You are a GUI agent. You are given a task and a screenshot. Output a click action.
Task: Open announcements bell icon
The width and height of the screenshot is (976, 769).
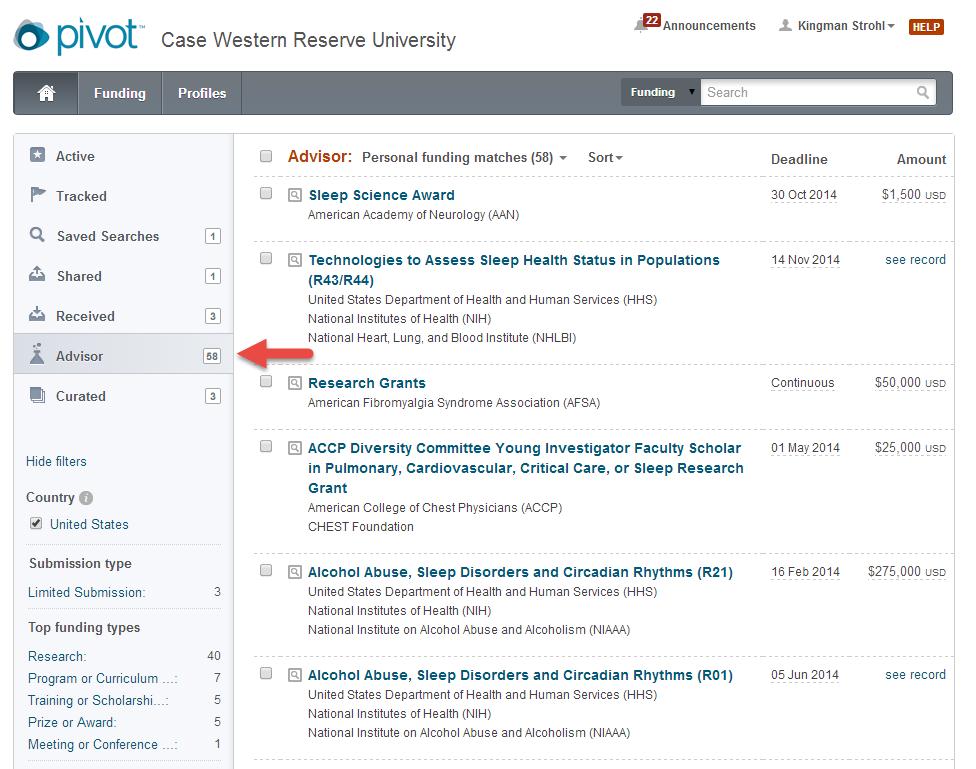(x=641, y=26)
